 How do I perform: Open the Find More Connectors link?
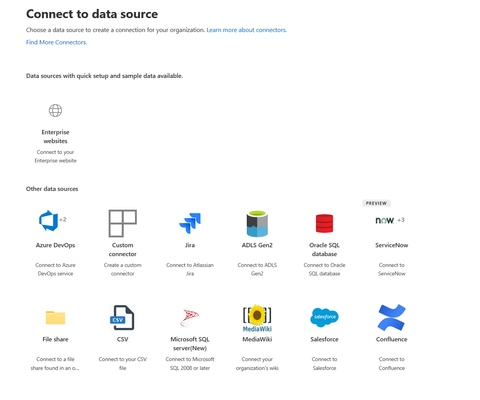(x=56, y=42)
